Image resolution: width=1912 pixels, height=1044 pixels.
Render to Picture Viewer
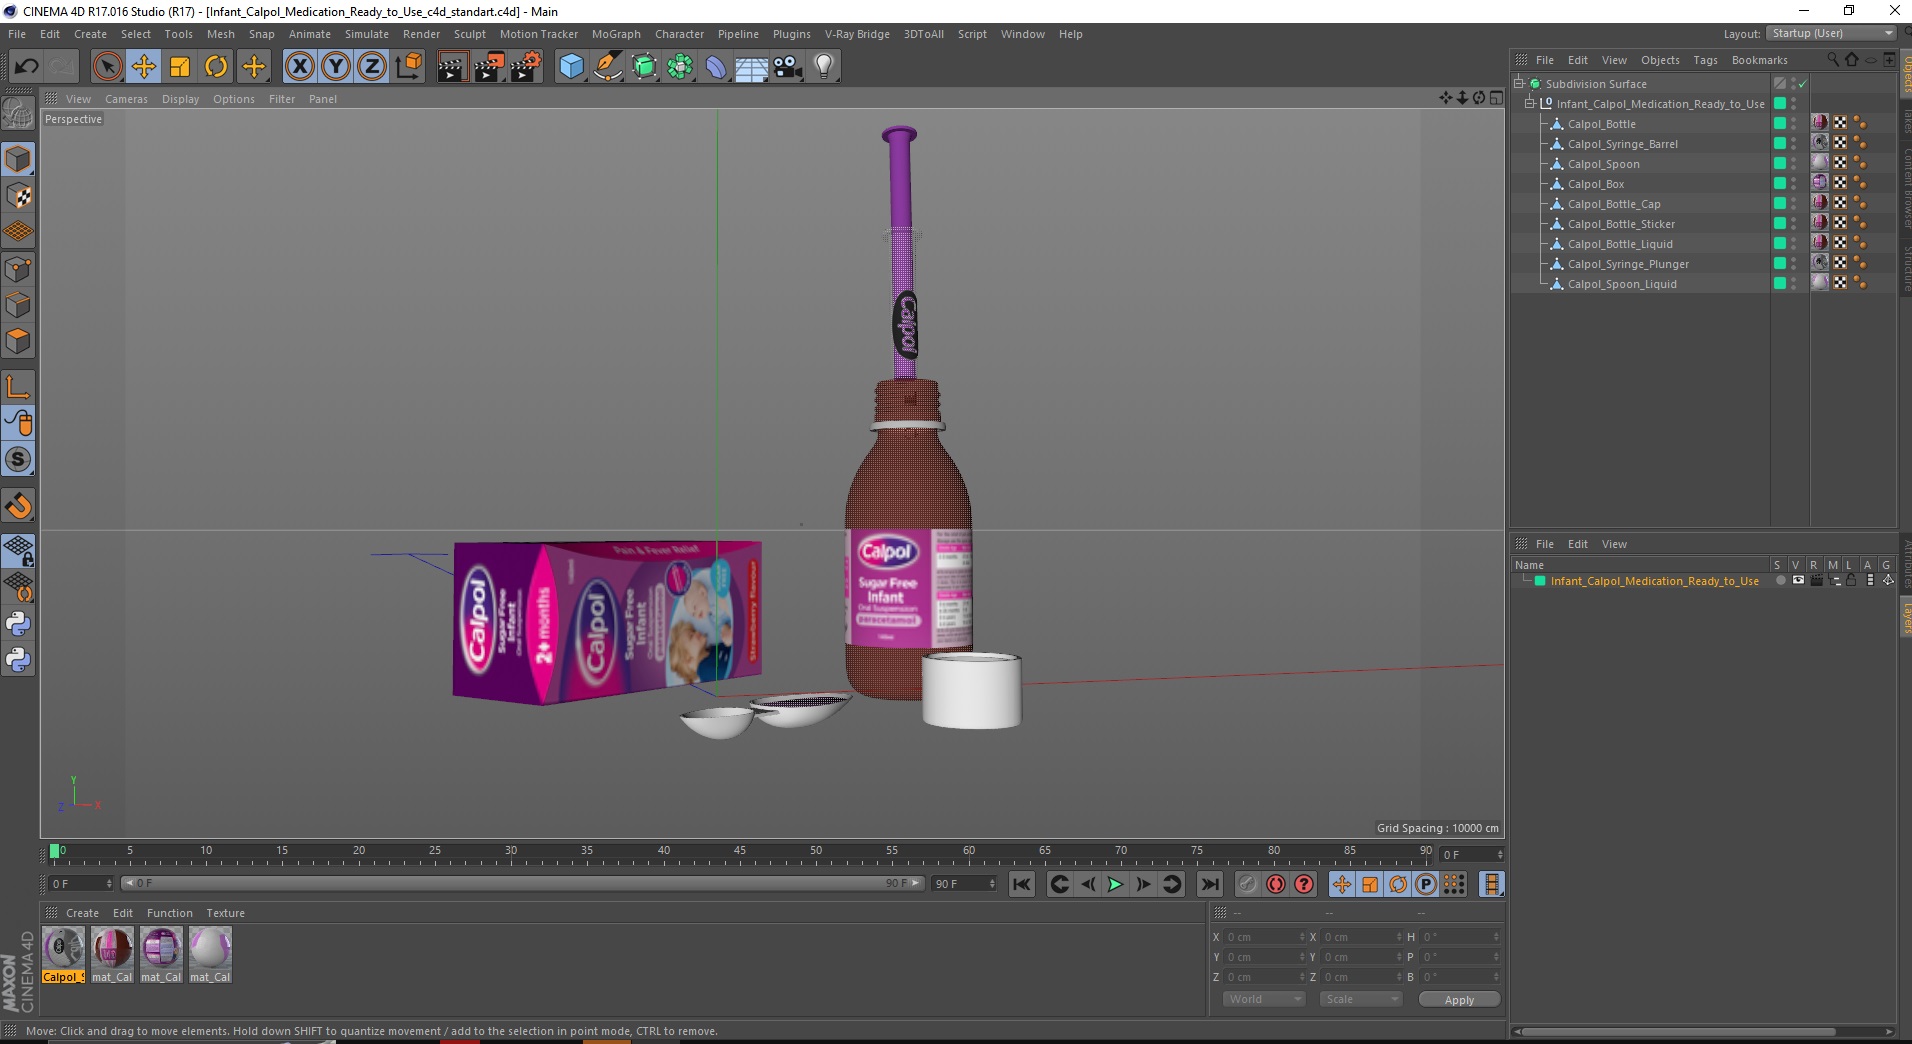coord(489,67)
